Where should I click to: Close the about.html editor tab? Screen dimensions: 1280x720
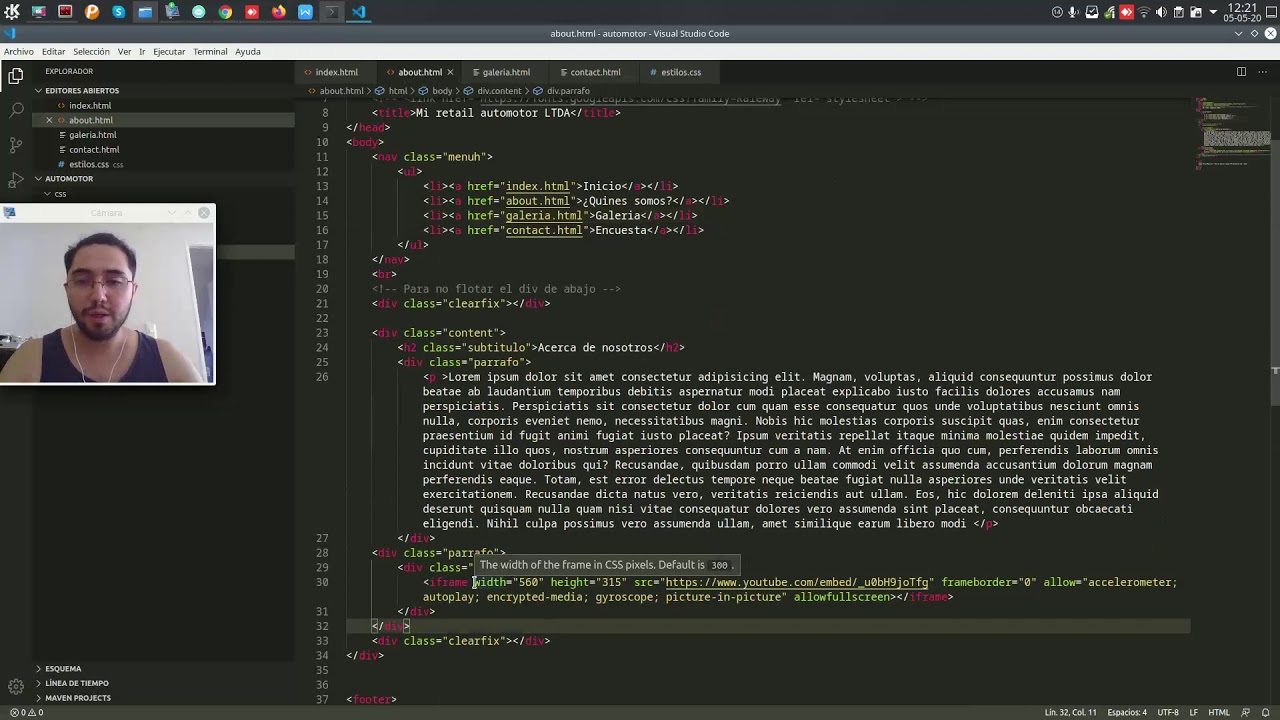(x=450, y=72)
